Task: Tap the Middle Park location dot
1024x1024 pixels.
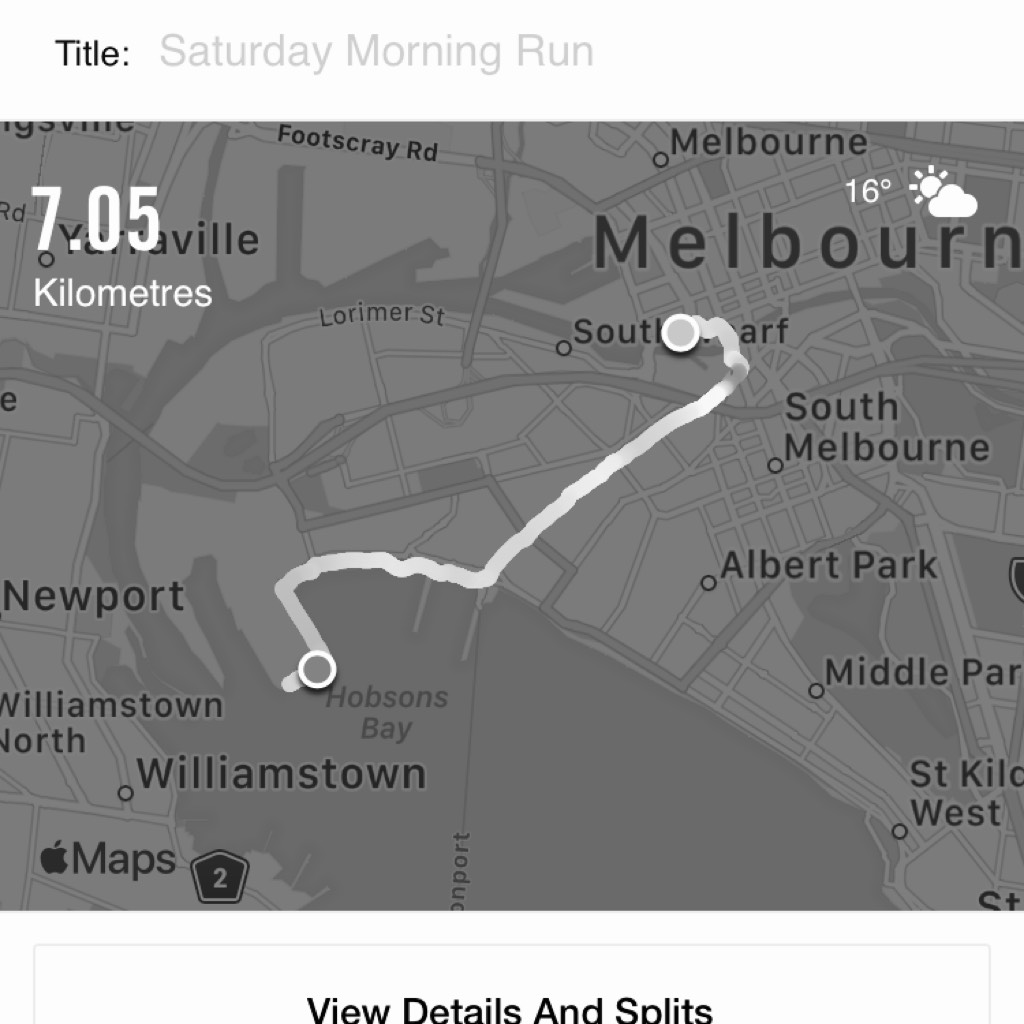Action: (816, 690)
